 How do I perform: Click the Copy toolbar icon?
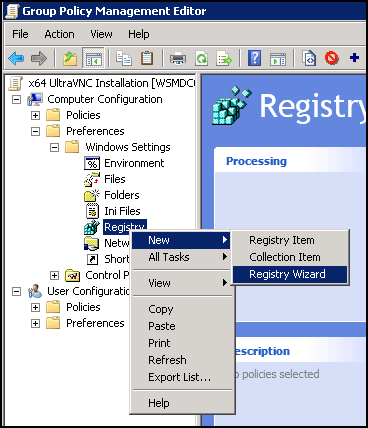(x=124, y=58)
